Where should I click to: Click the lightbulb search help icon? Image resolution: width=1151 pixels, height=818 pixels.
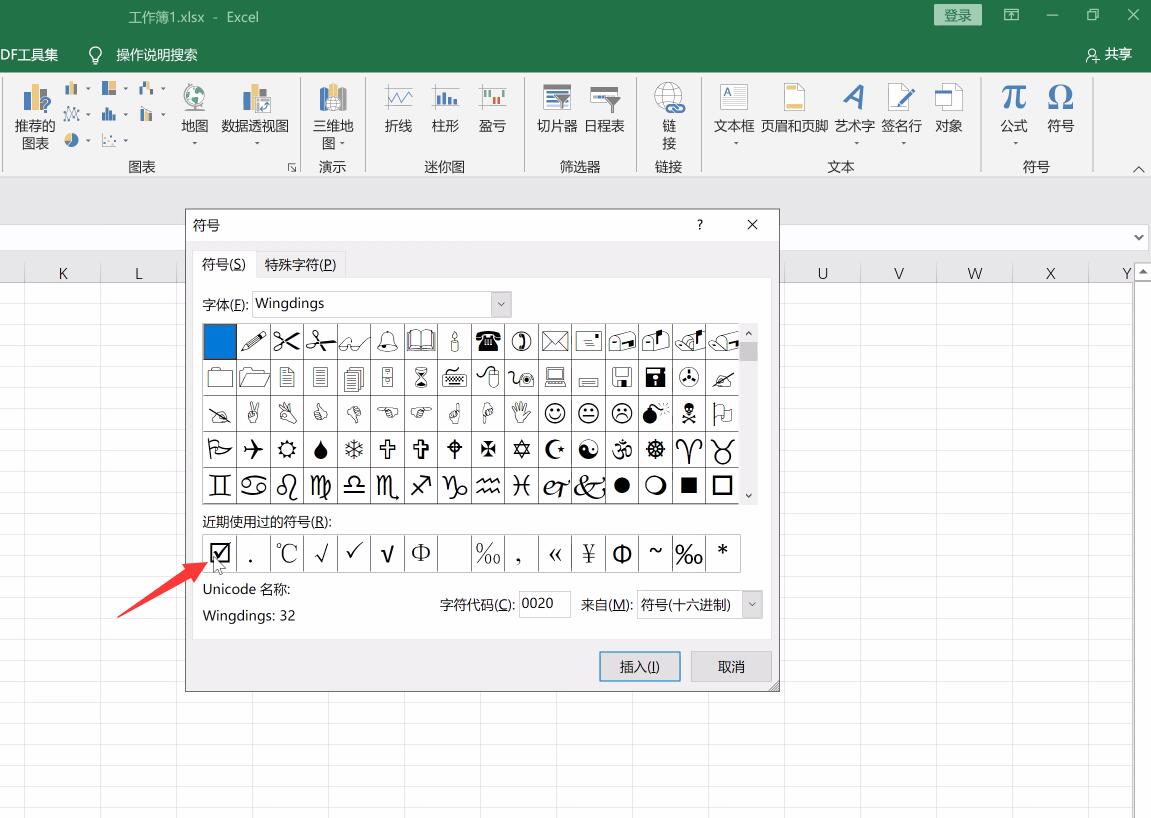[x=95, y=55]
